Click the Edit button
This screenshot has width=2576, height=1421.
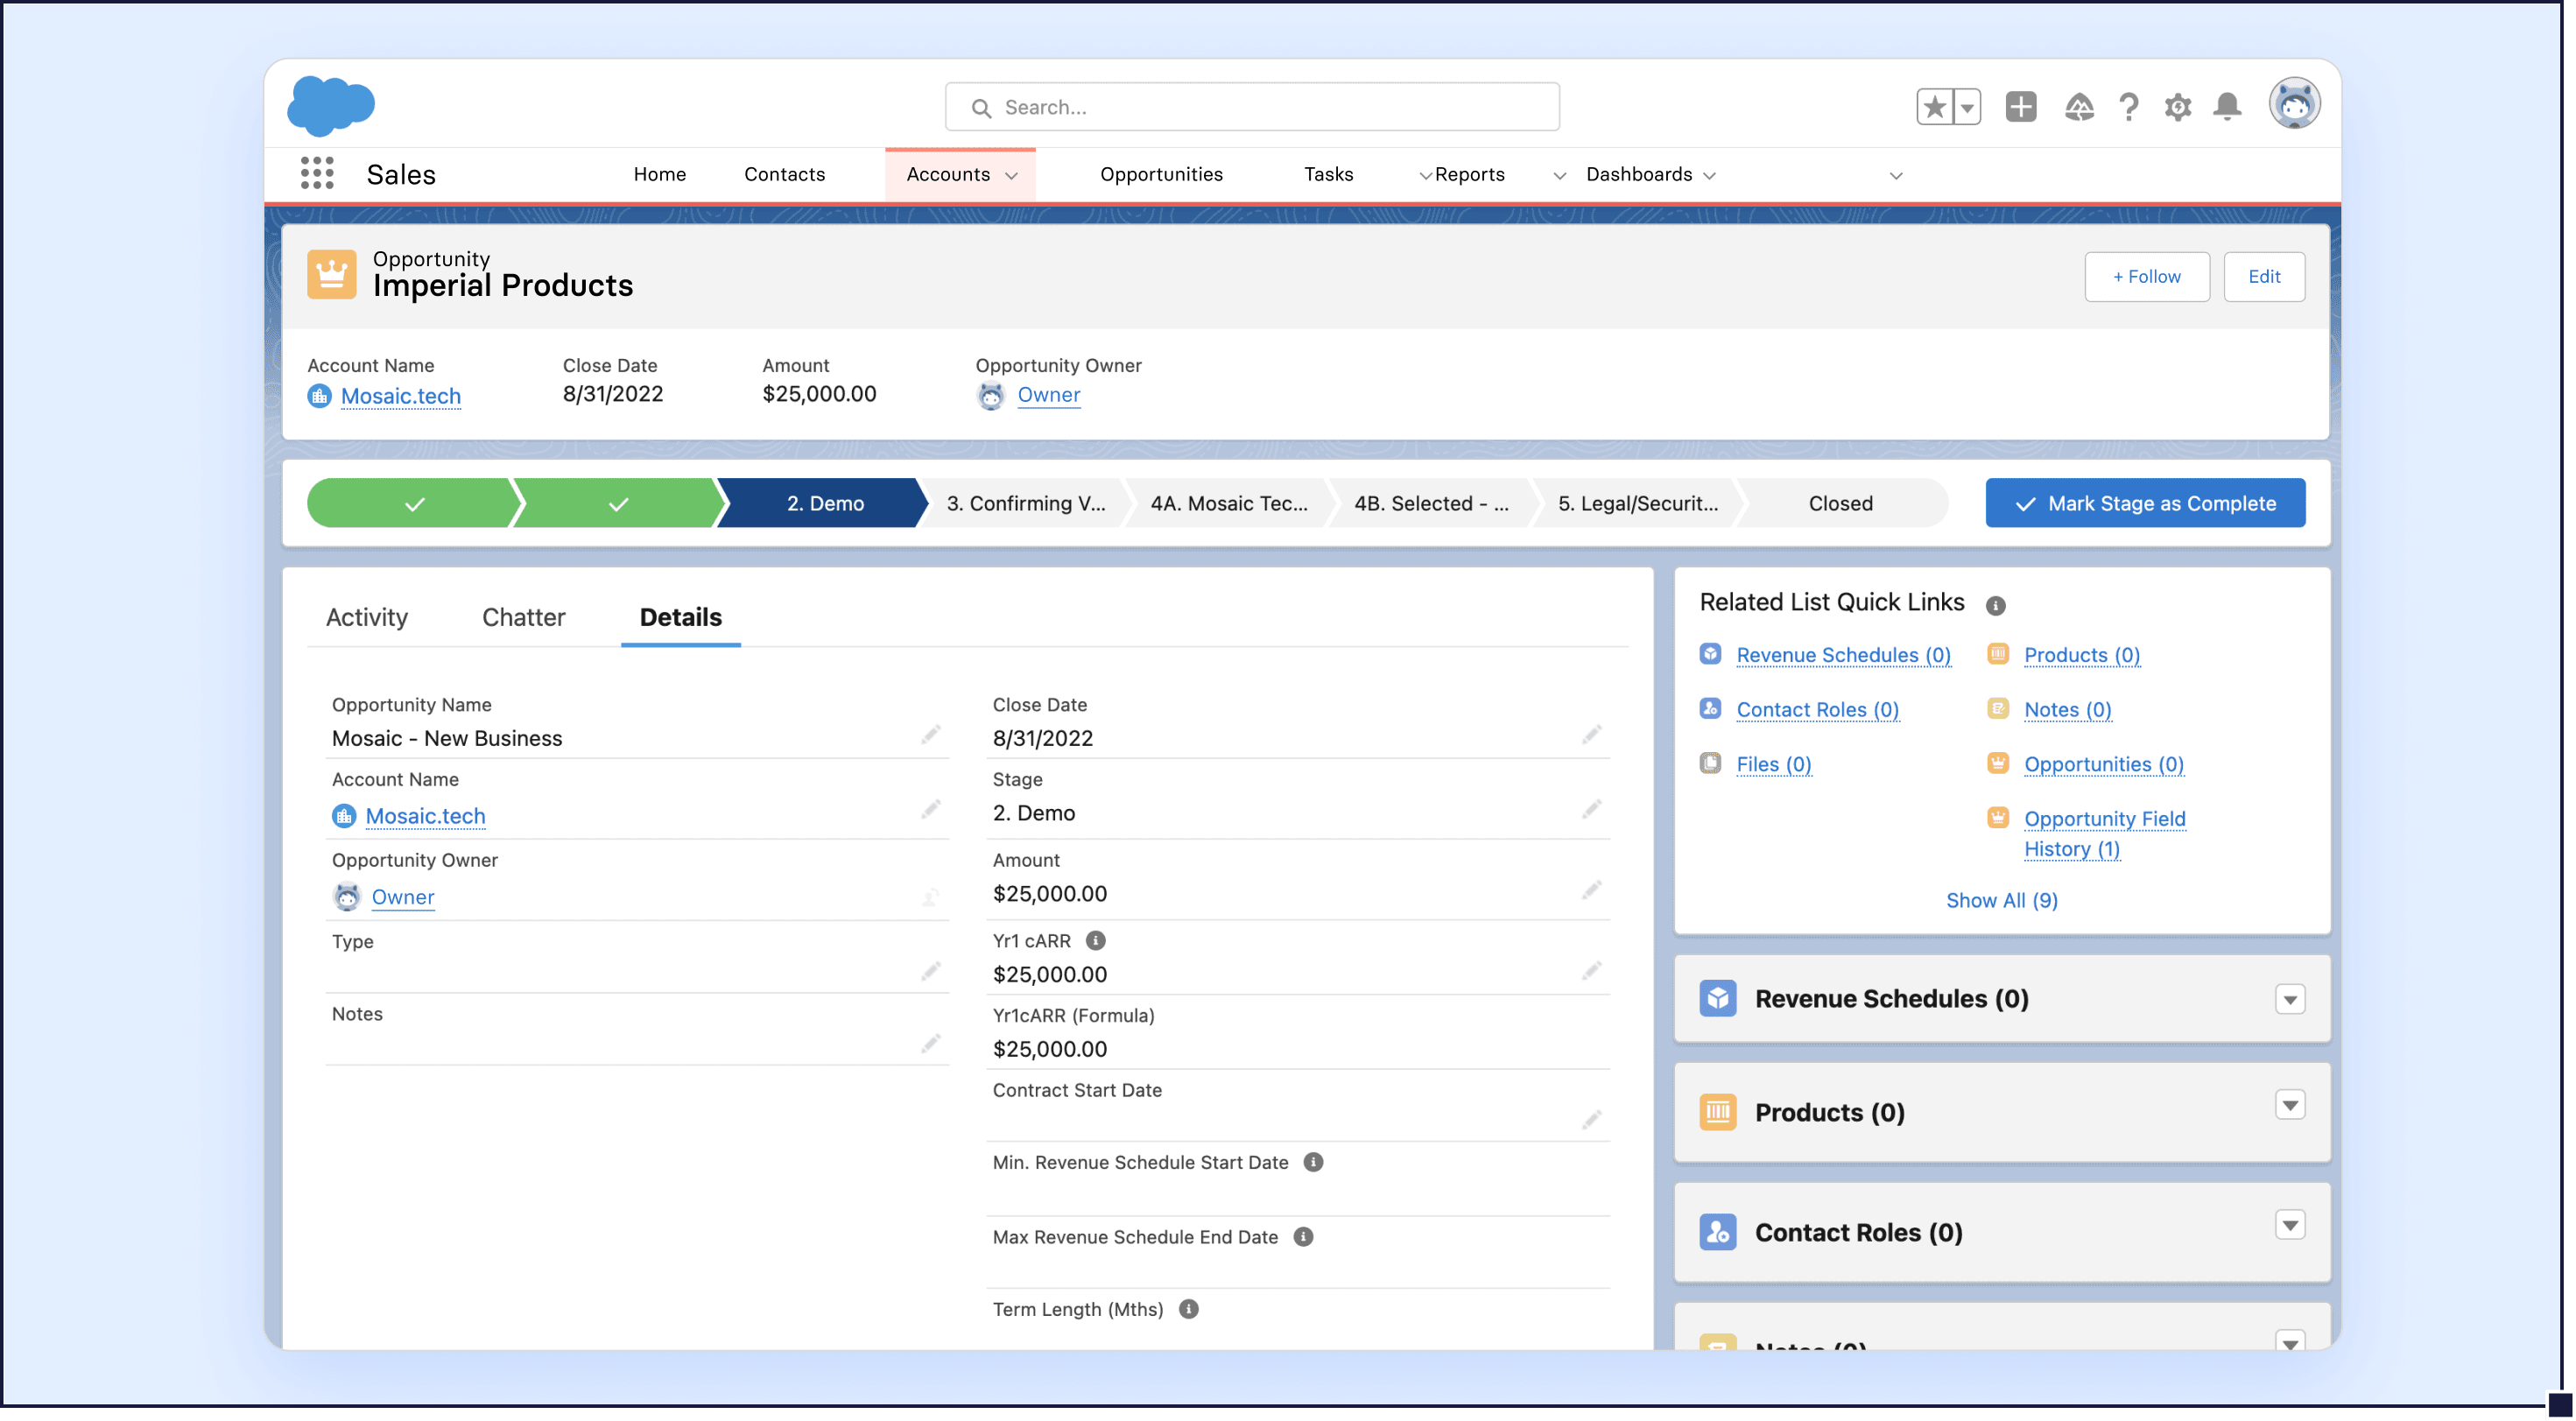pyautogui.click(x=2263, y=276)
